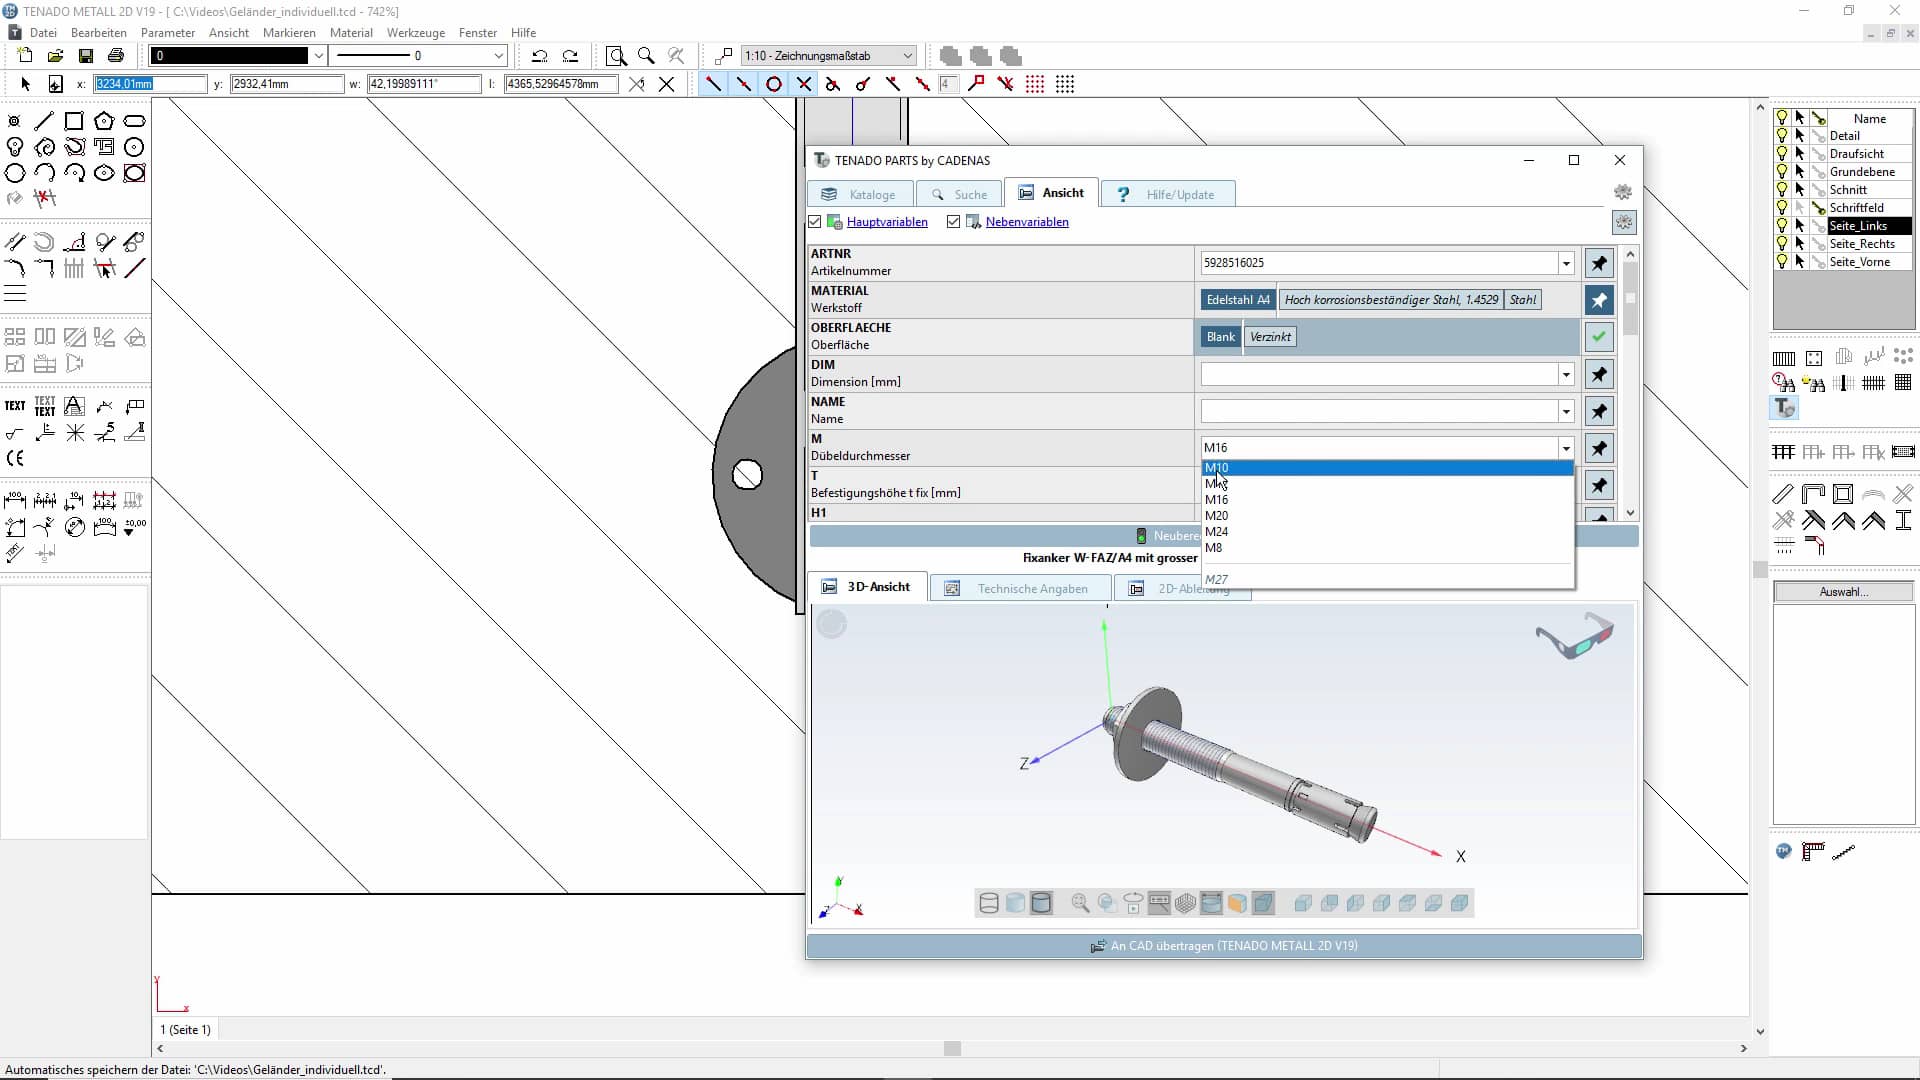Select Verzinkt surface option
Image resolution: width=1920 pixels, height=1080 pixels.
(x=1270, y=337)
